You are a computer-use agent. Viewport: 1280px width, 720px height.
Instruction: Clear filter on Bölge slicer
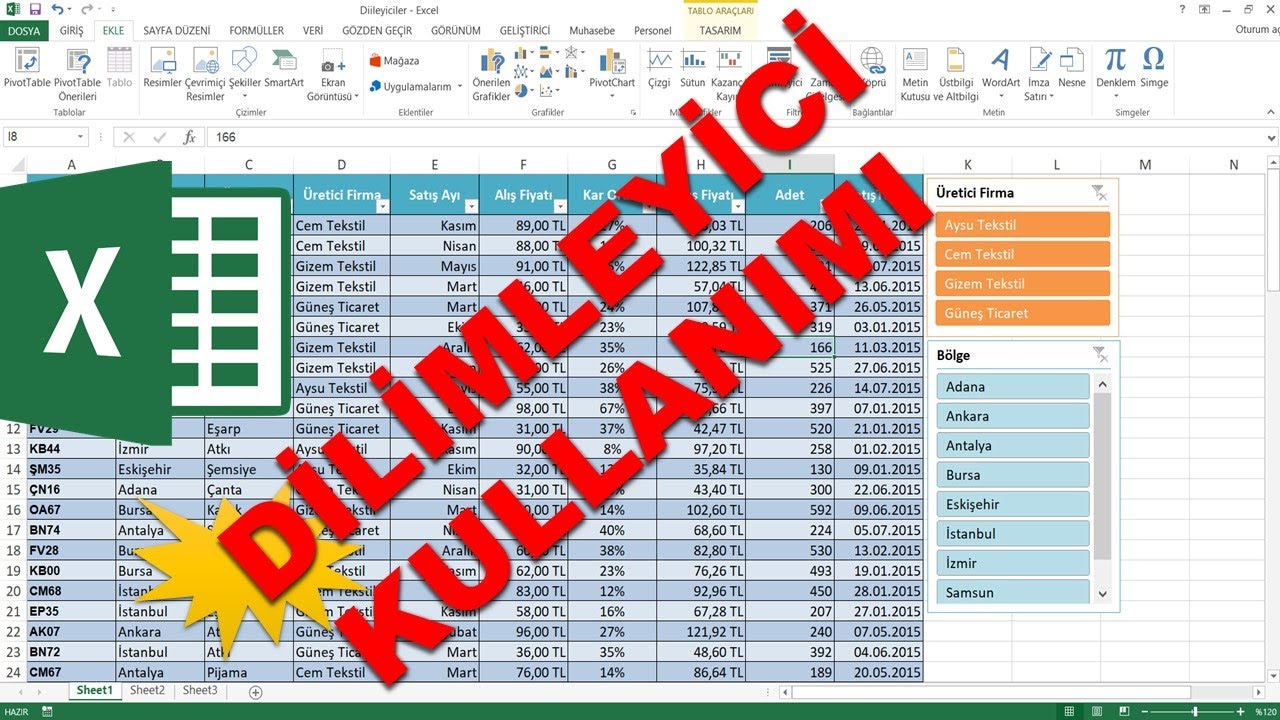1099,354
